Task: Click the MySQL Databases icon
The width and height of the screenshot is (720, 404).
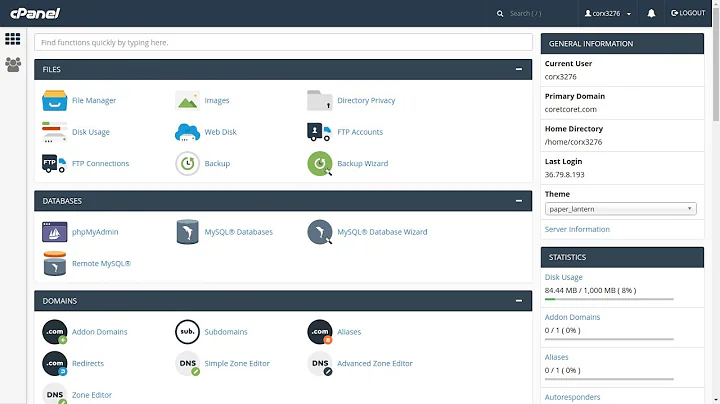Action: (187, 232)
